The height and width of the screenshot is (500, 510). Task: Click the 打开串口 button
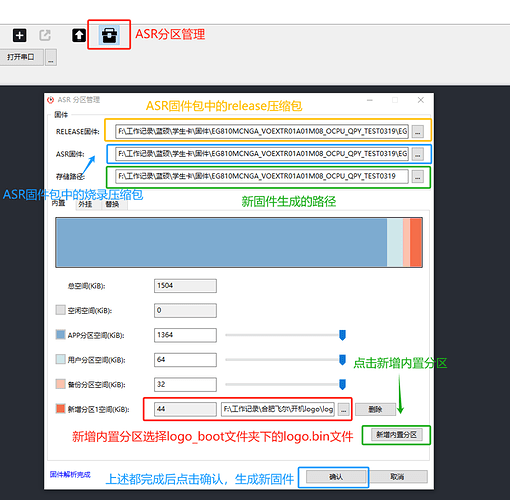[x=21, y=57]
